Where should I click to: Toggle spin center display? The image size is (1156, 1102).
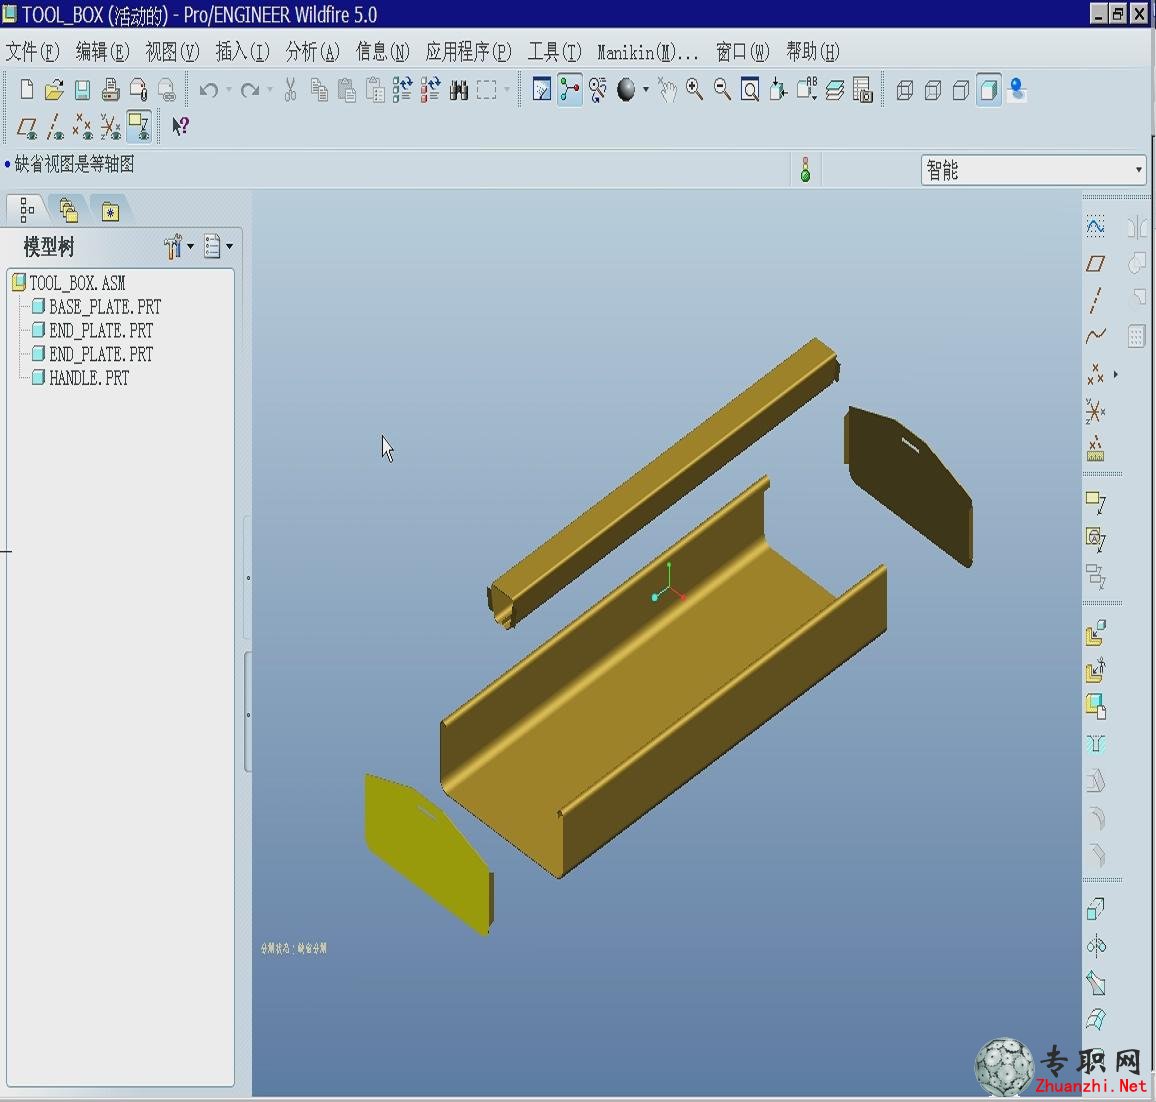click(570, 90)
